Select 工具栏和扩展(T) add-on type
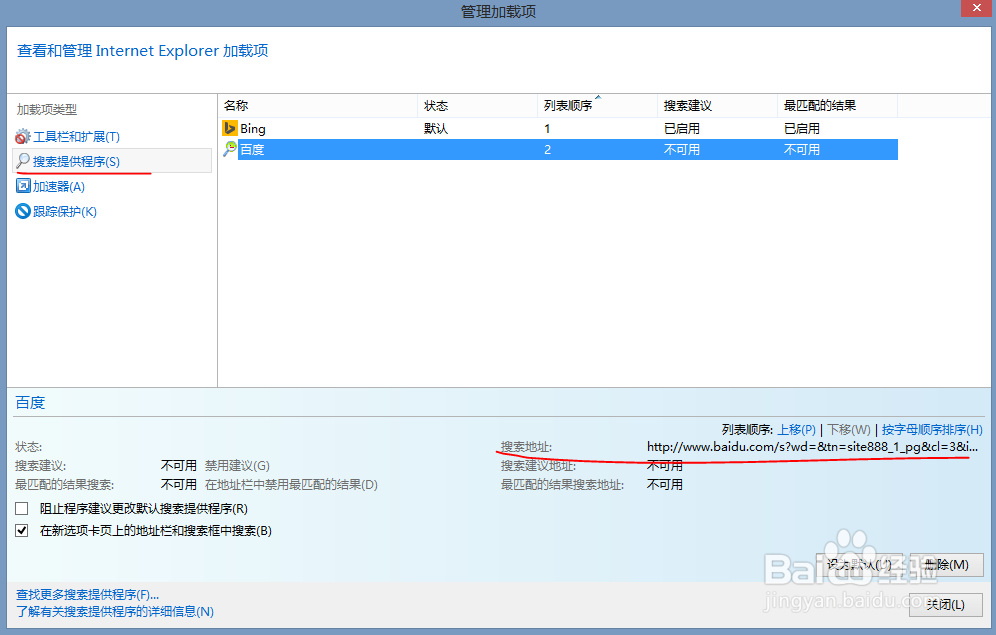 (76, 137)
